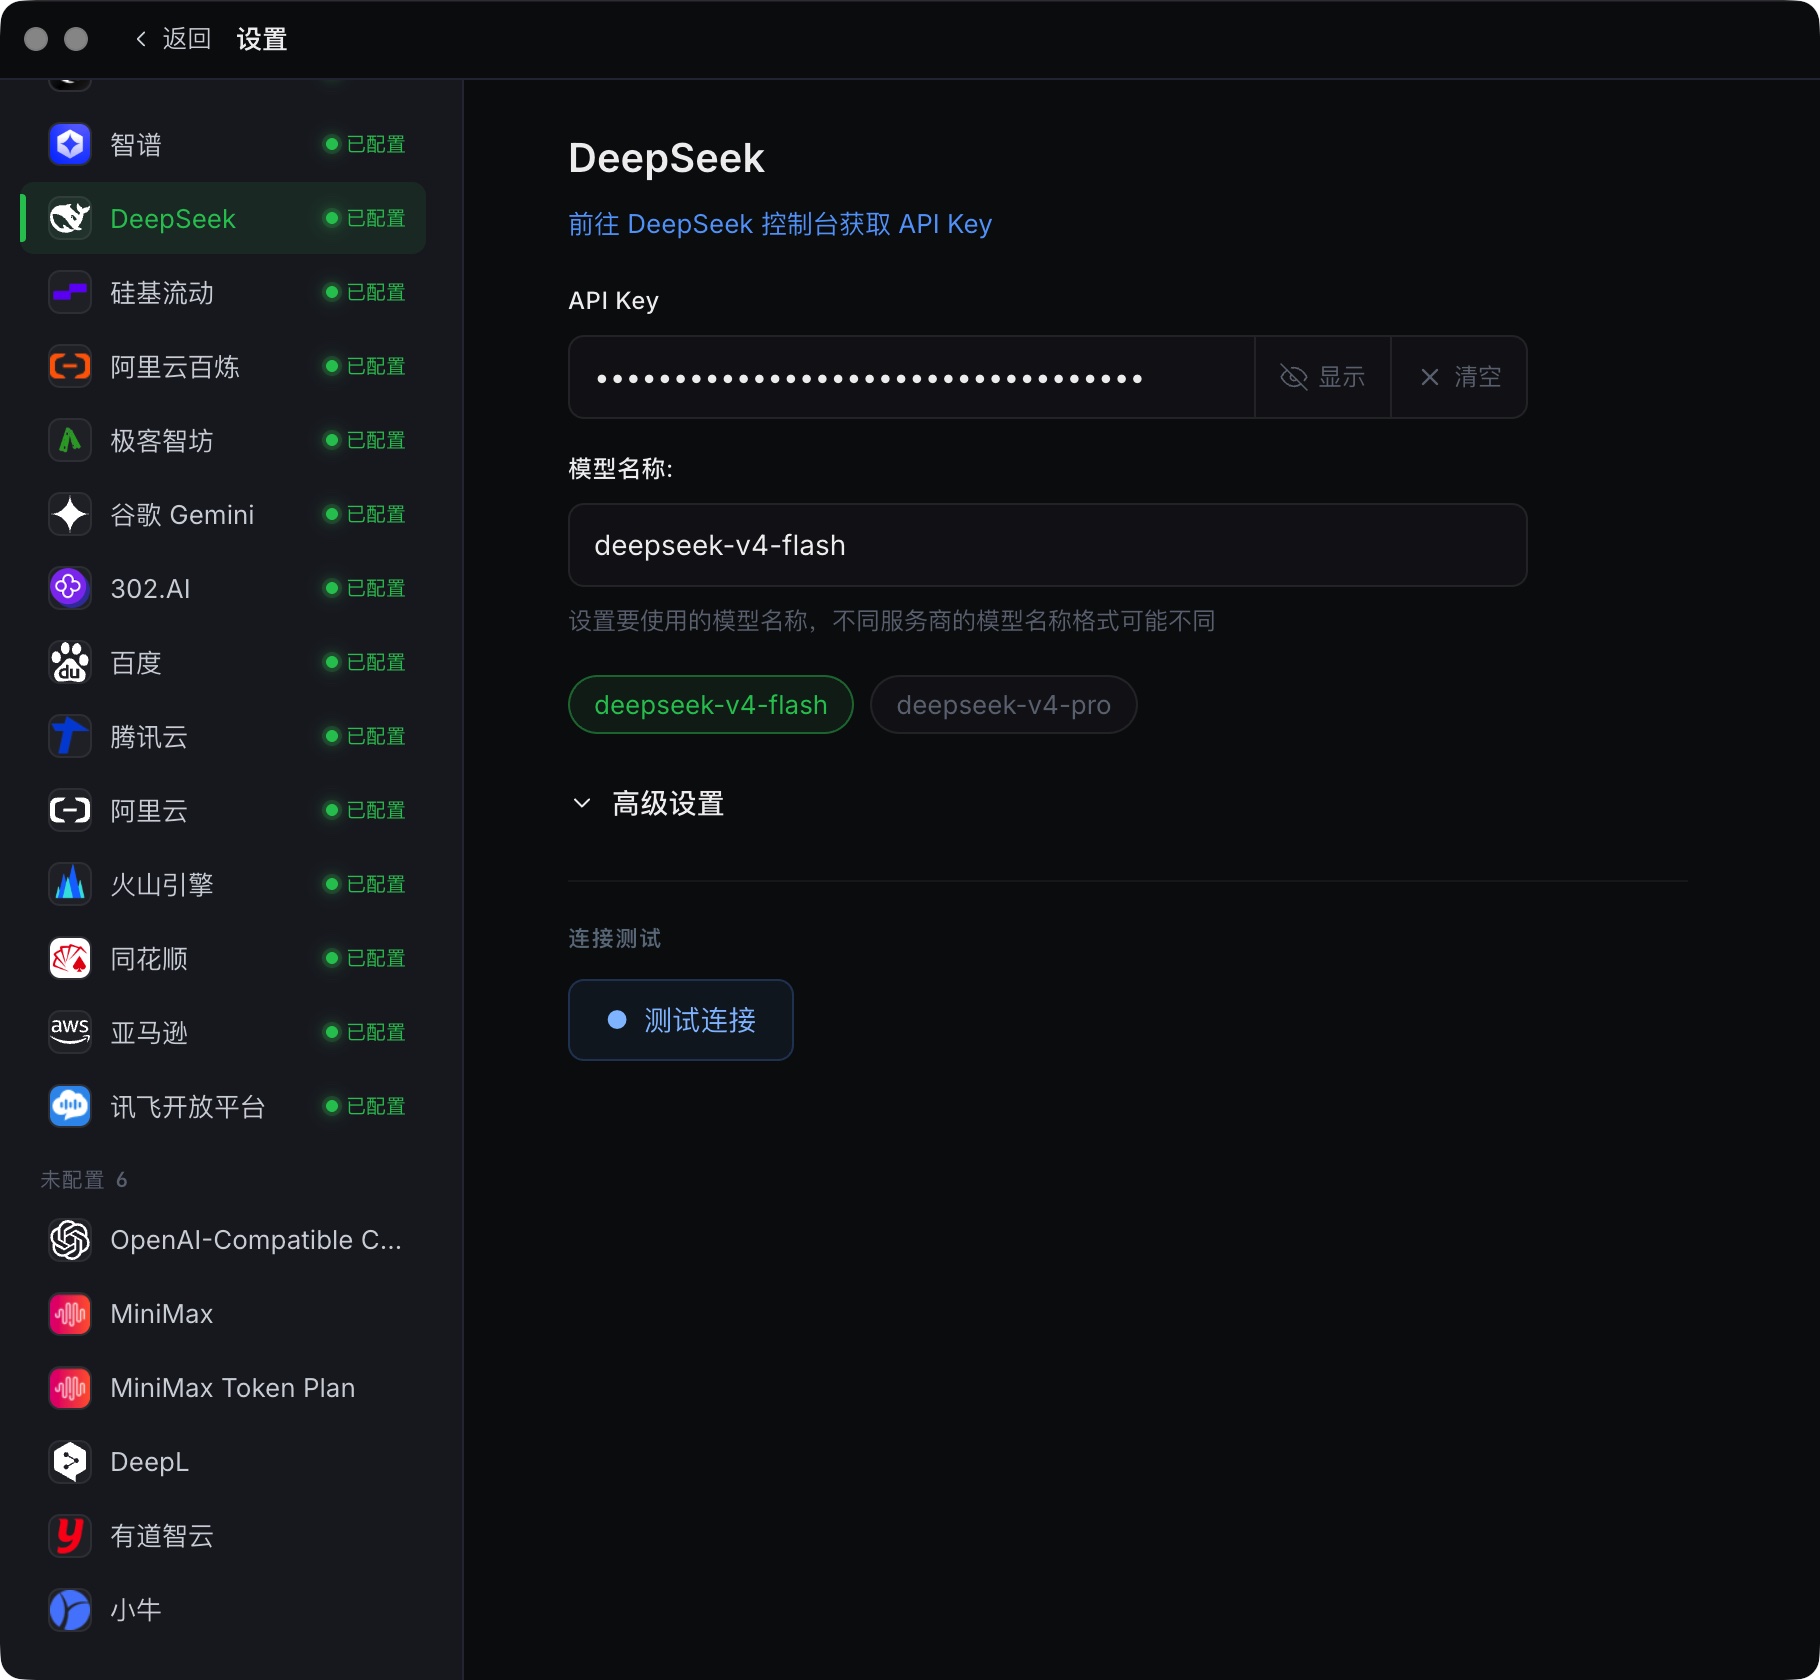Click the 阿里云 bracket icon

coord(70,811)
